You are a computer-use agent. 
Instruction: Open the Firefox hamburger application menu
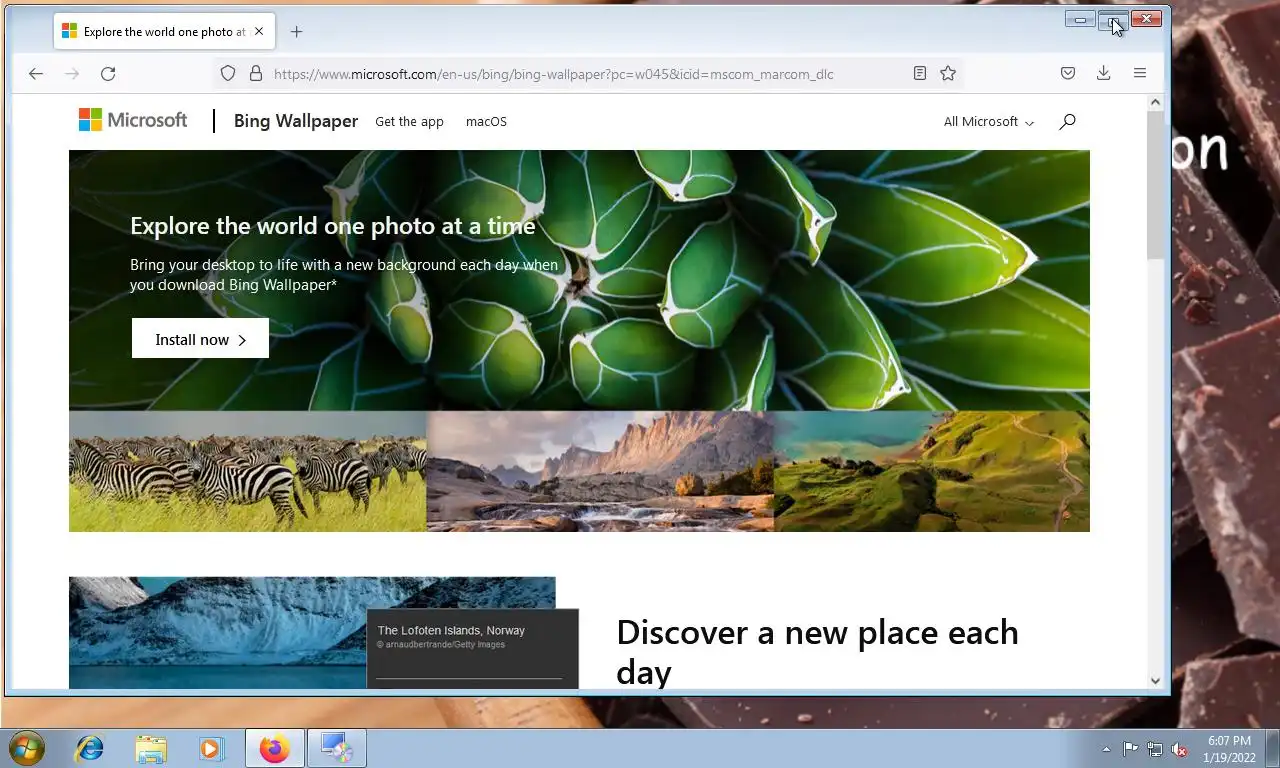[x=1140, y=73]
